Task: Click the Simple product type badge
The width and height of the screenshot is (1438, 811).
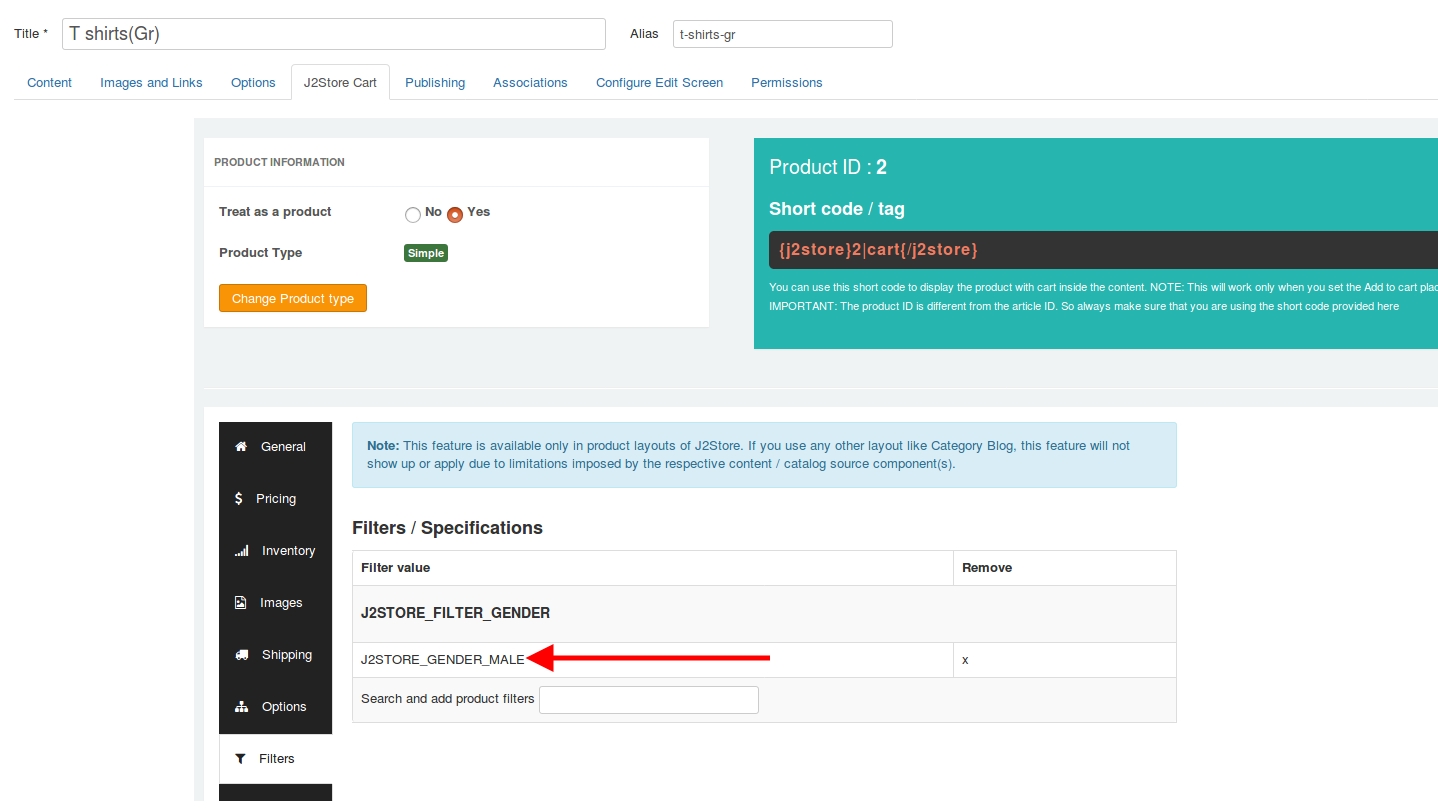Action: (425, 253)
